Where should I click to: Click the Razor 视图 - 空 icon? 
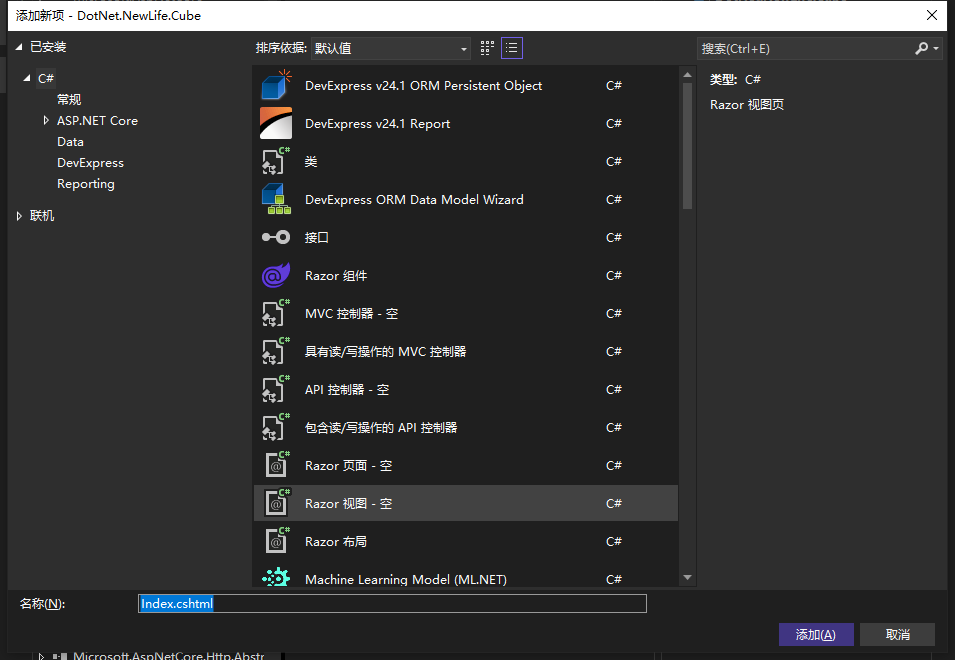pyautogui.click(x=278, y=504)
